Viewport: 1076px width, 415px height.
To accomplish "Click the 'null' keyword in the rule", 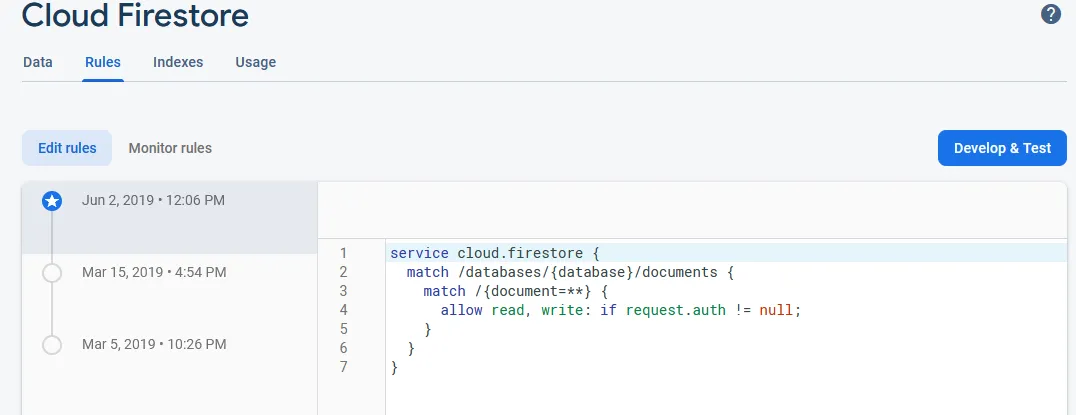I will click(x=776, y=310).
